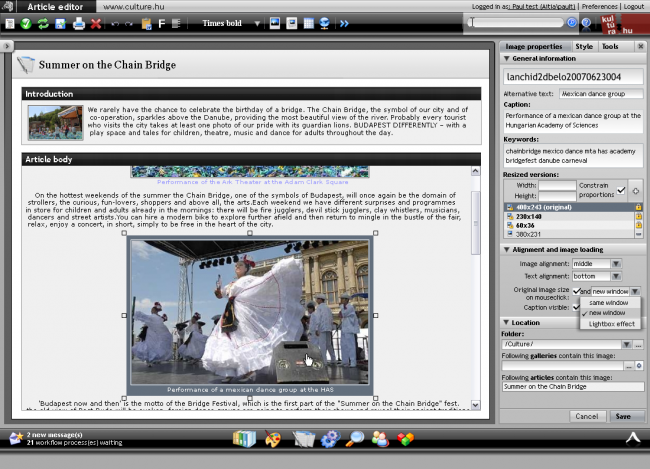
Task: Click the Width input field
Action: point(557,185)
